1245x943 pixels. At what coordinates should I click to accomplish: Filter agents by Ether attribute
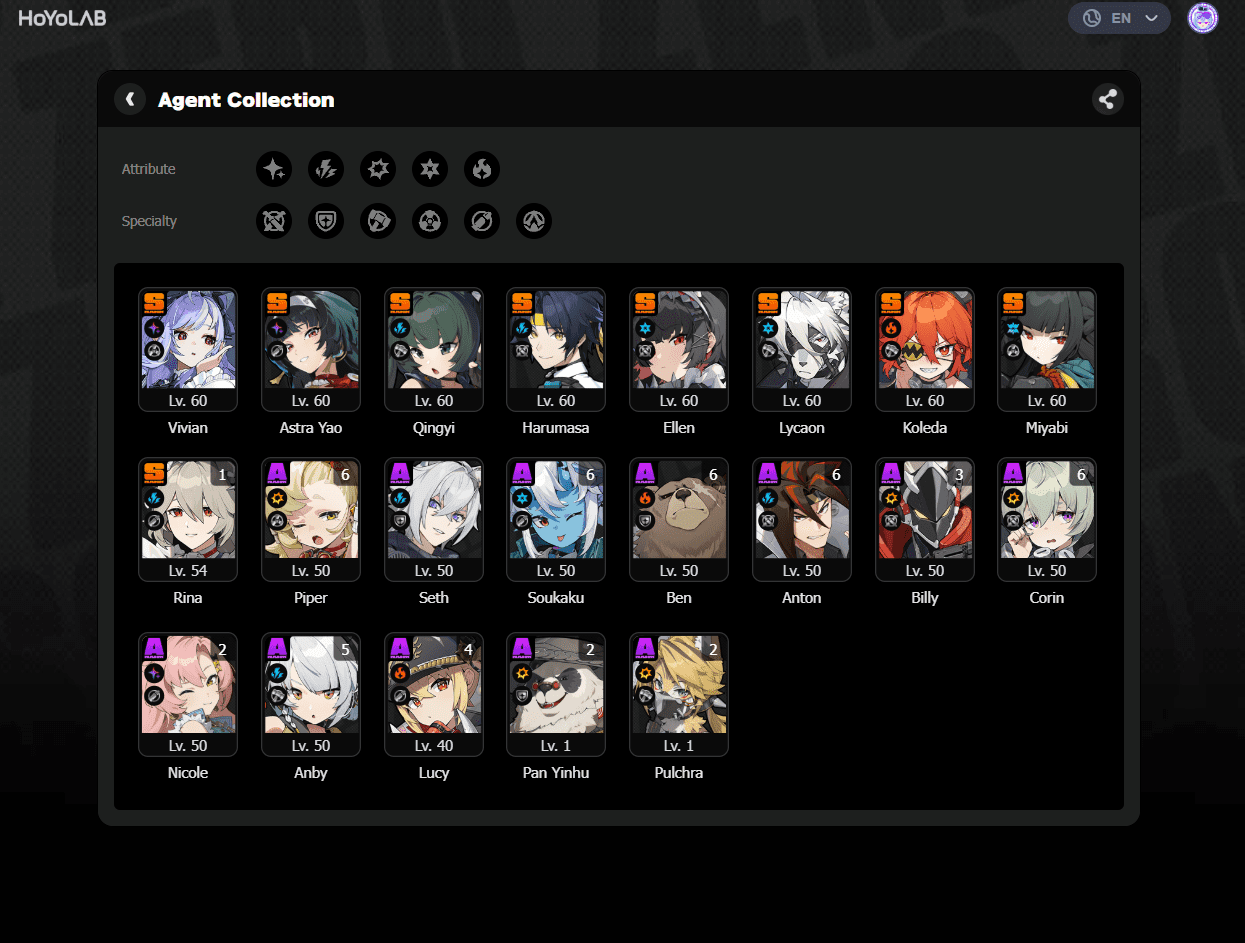(274, 169)
